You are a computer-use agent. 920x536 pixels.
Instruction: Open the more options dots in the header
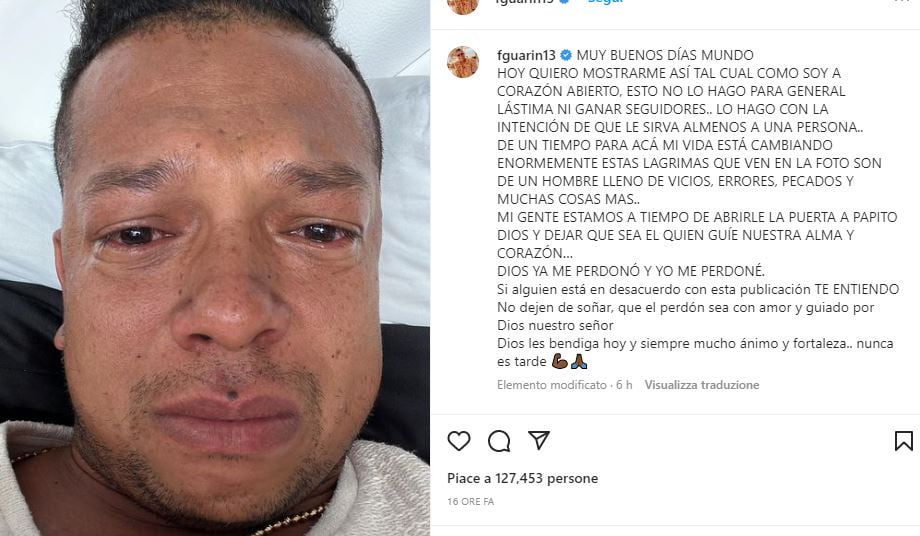tap(901, 2)
